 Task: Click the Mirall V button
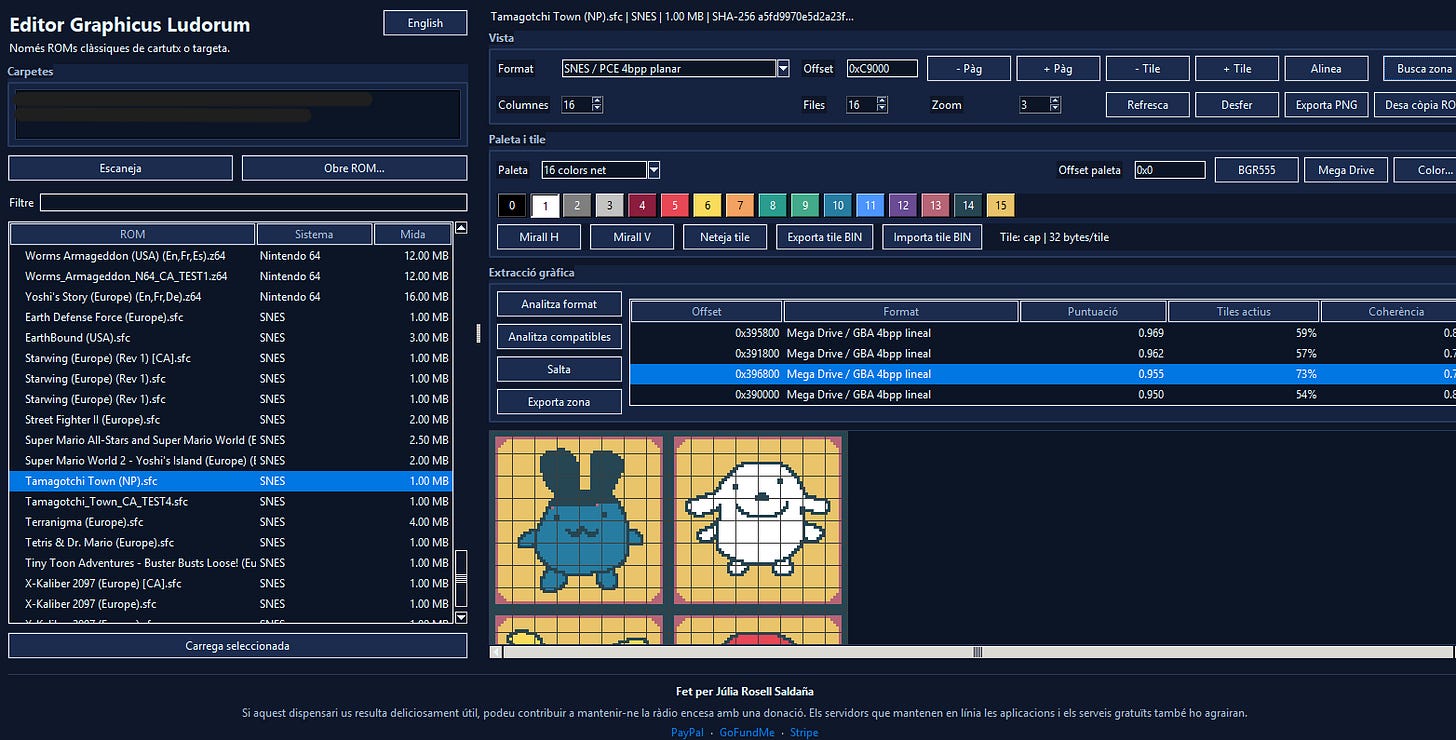point(632,237)
